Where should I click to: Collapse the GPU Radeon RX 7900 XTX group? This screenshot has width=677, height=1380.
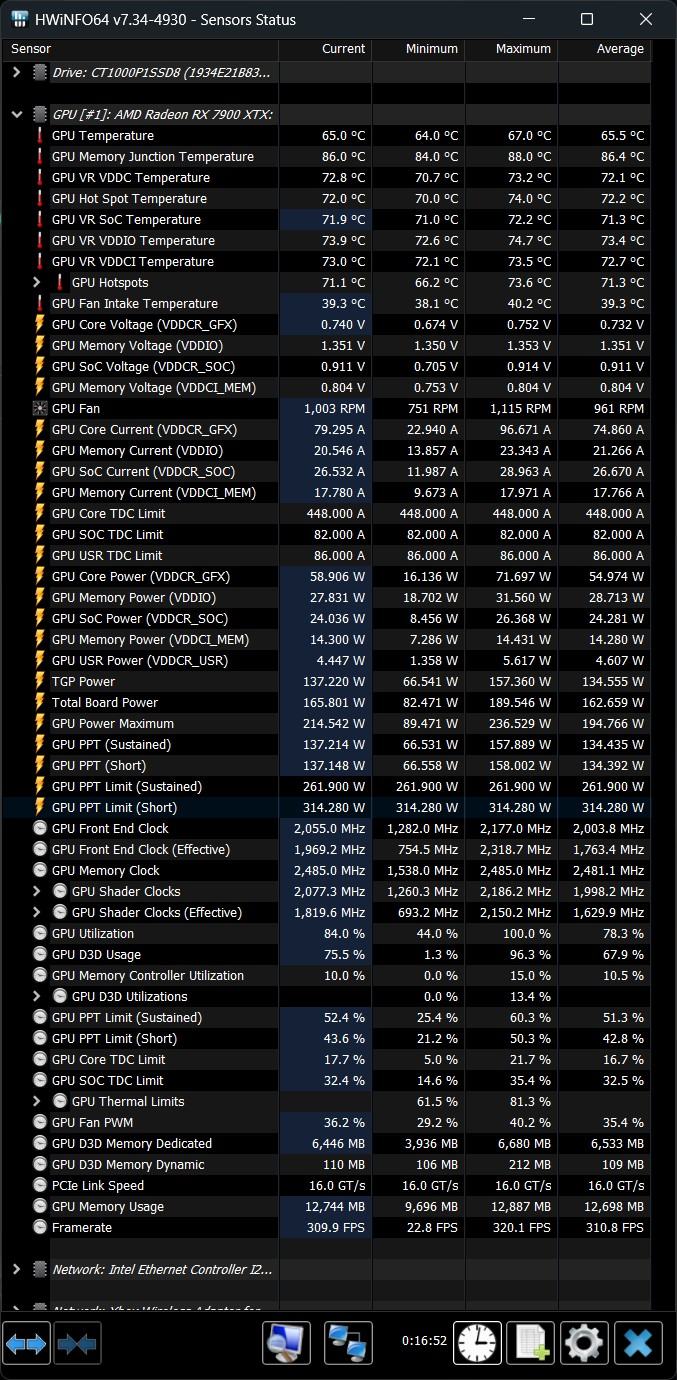click(x=16, y=114)
